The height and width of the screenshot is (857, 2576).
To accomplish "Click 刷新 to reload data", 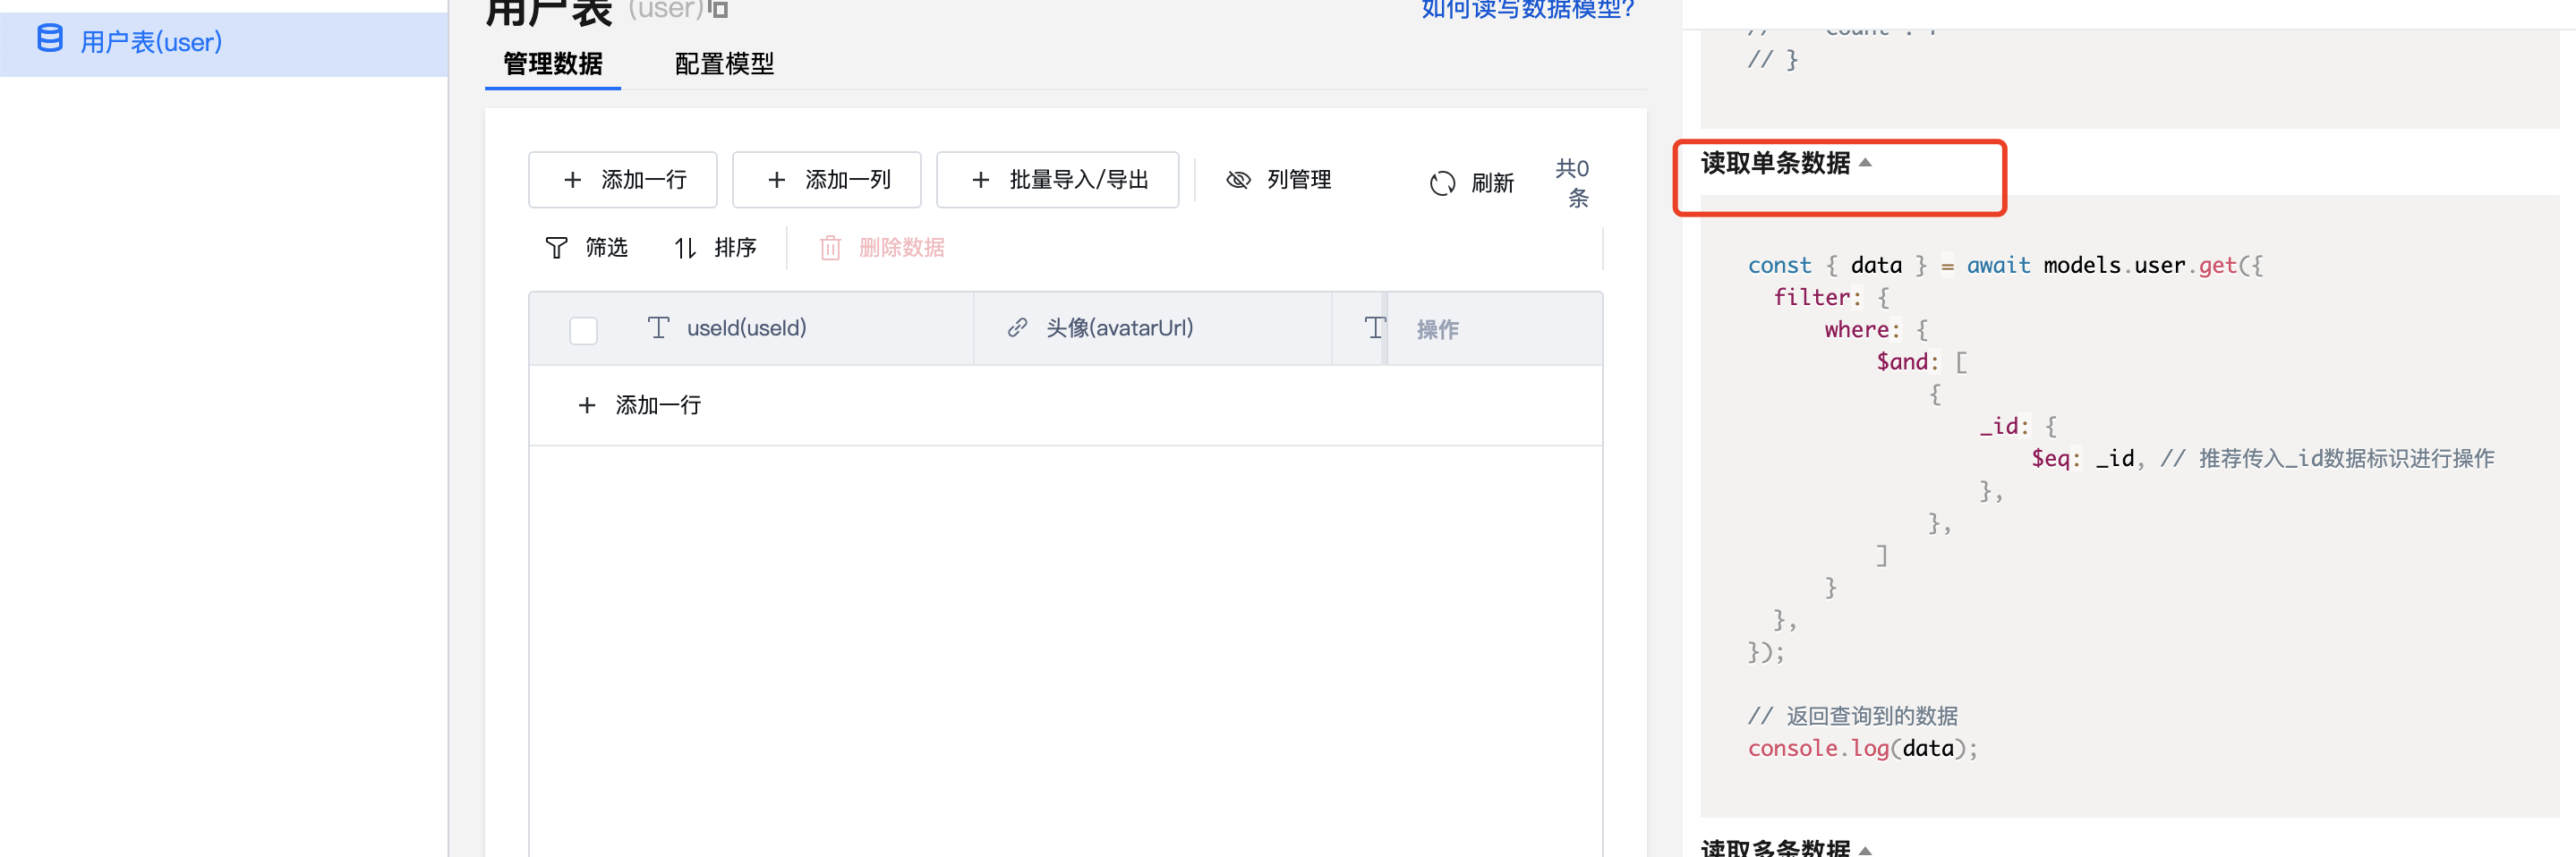I will point(1472,183).
